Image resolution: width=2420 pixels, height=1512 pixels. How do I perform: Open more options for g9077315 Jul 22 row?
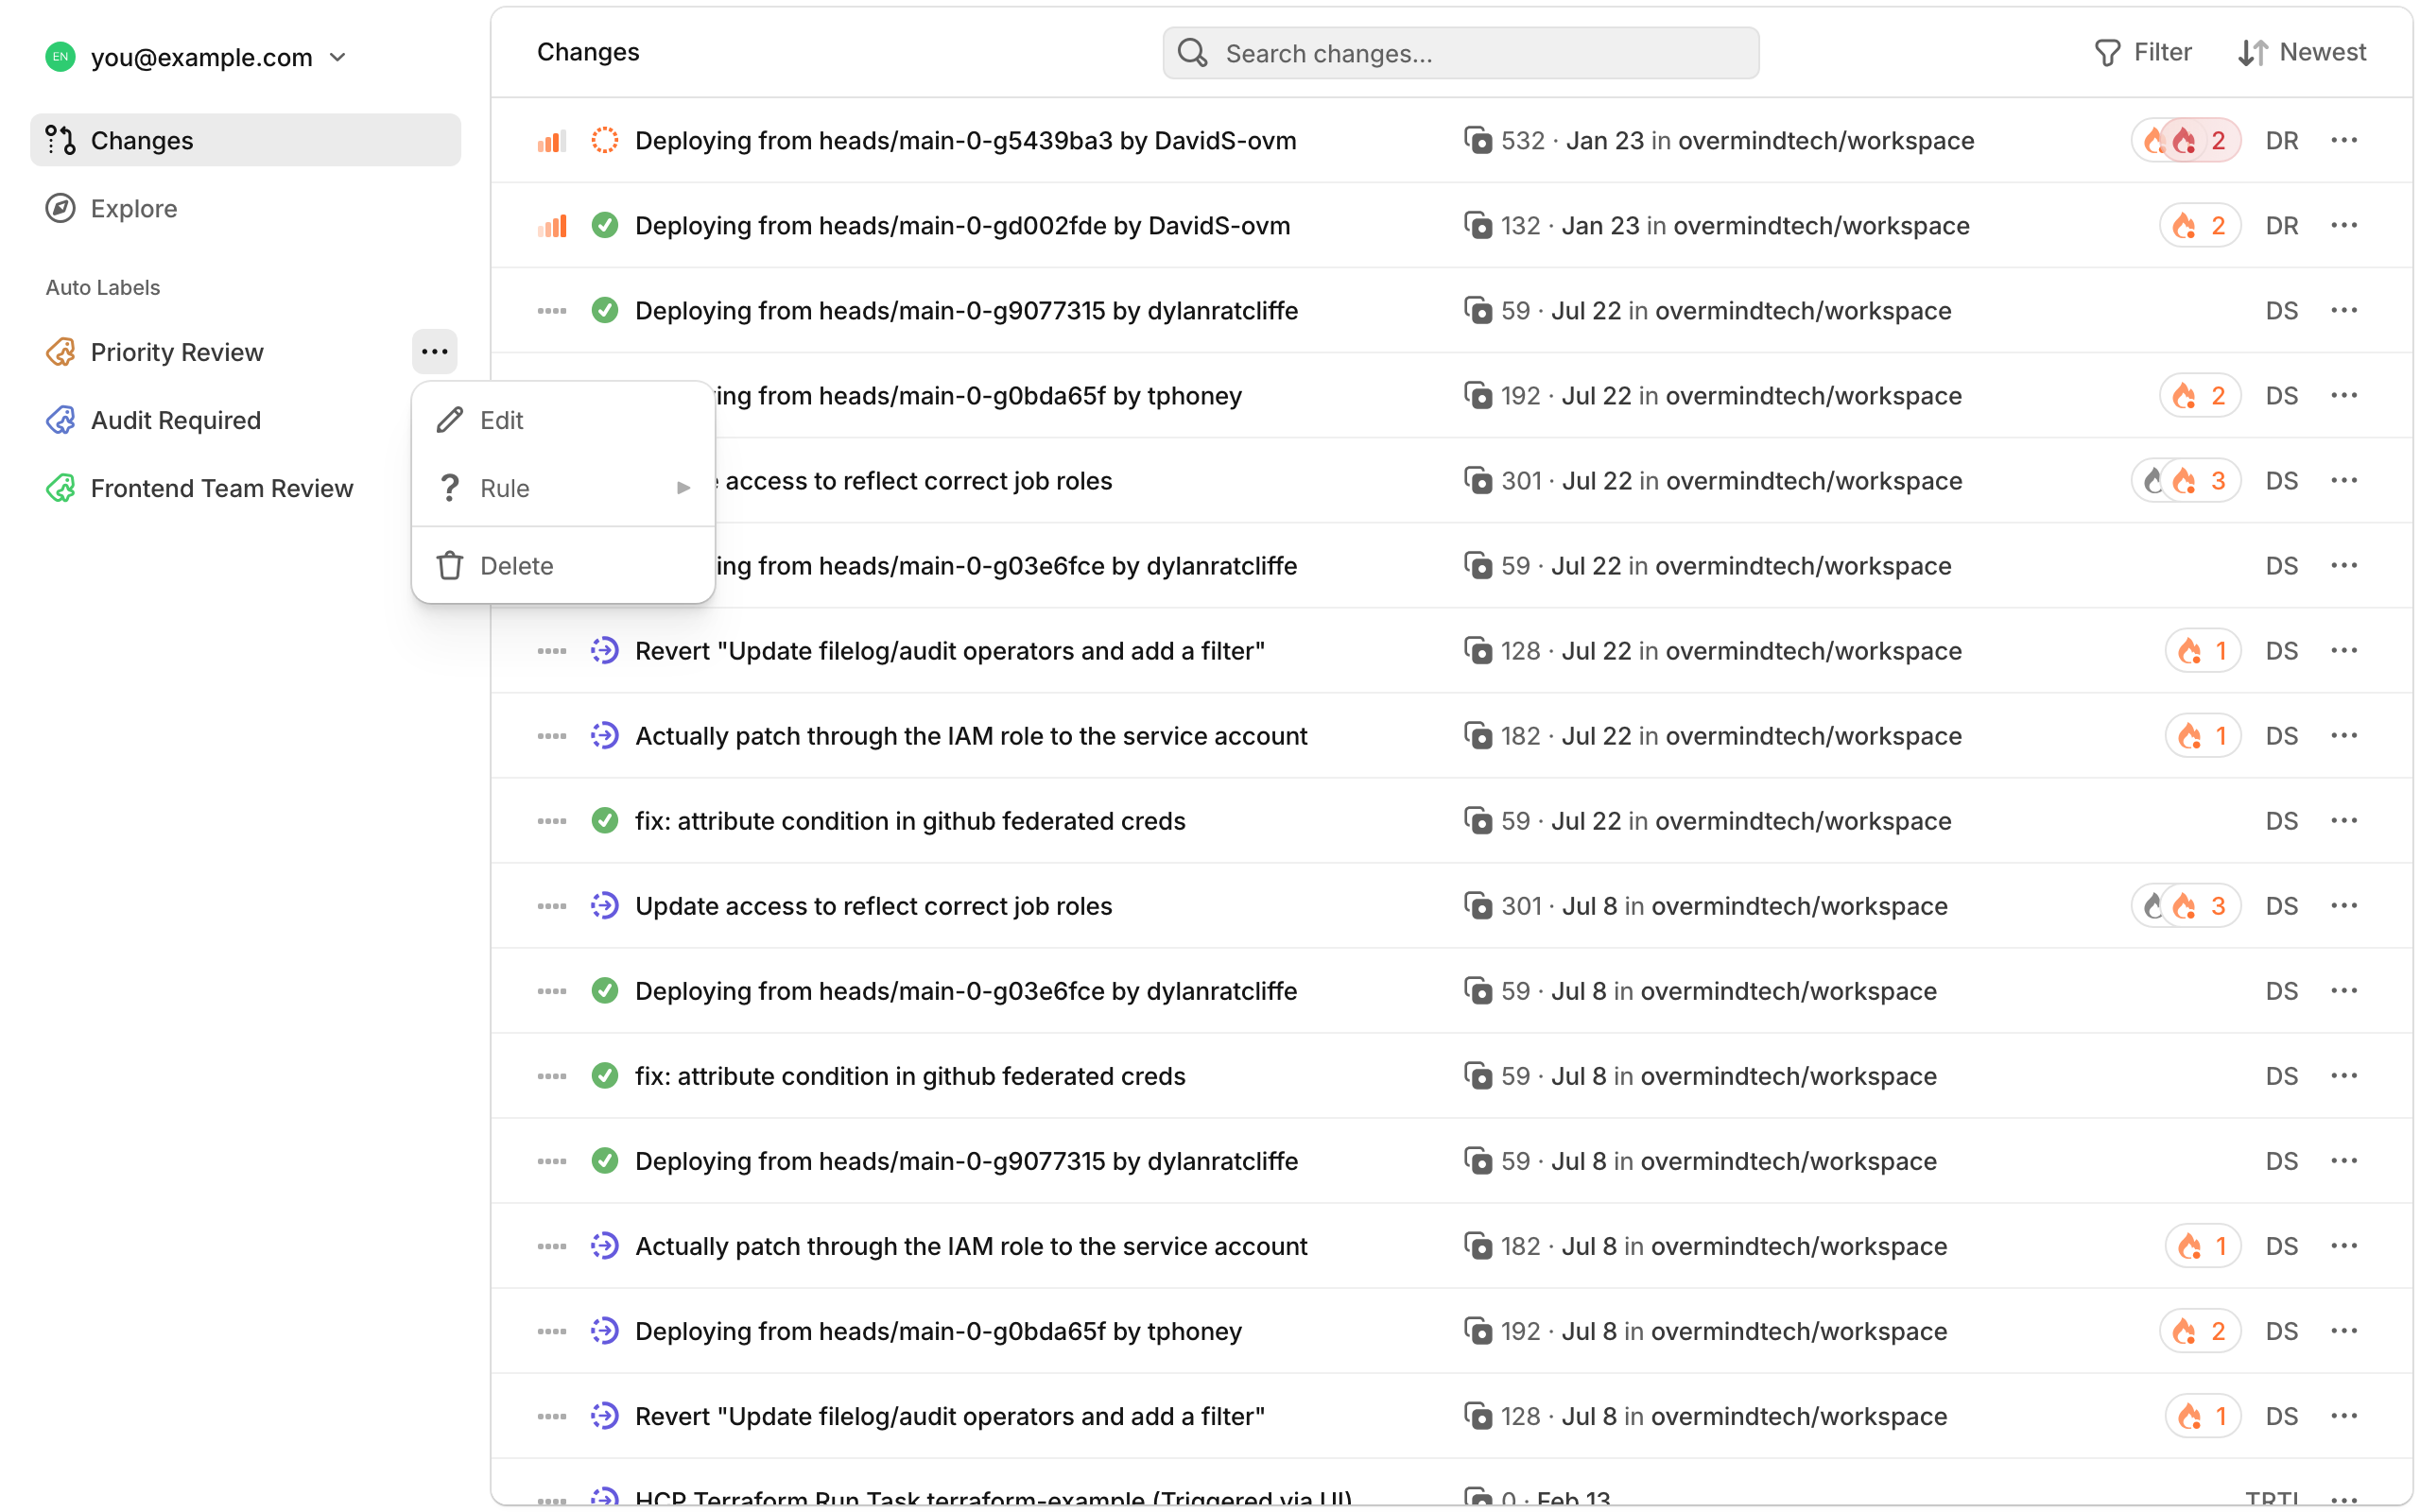pyautogui.click(x=2343, y=310)
